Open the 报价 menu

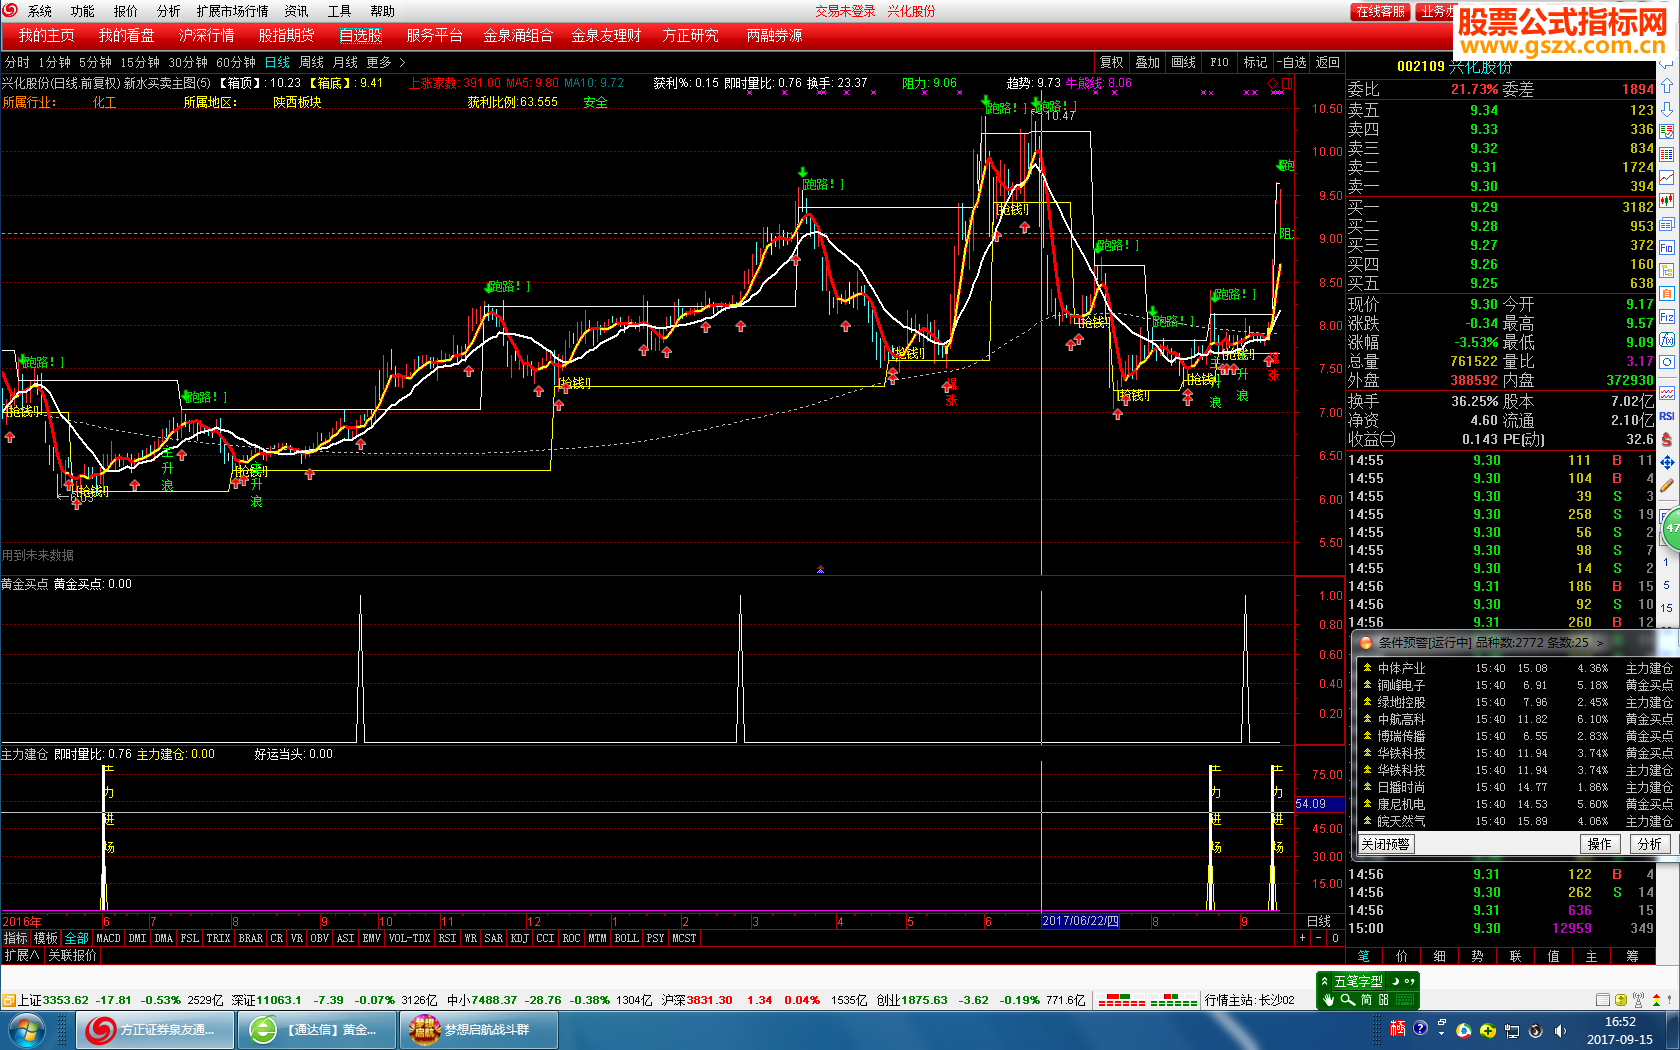coord(125,11)
